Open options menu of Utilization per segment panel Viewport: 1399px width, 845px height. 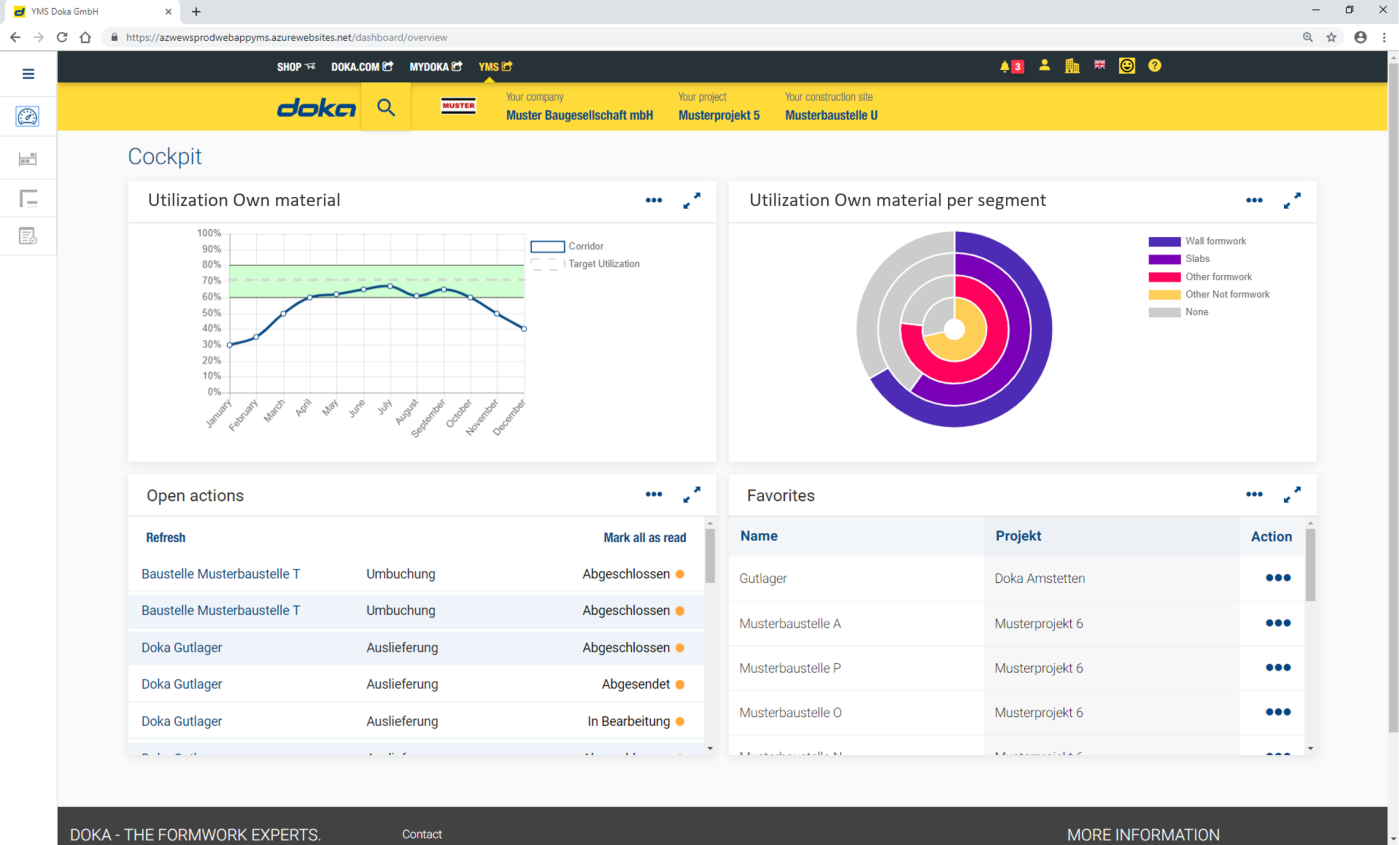[1254, 201]
